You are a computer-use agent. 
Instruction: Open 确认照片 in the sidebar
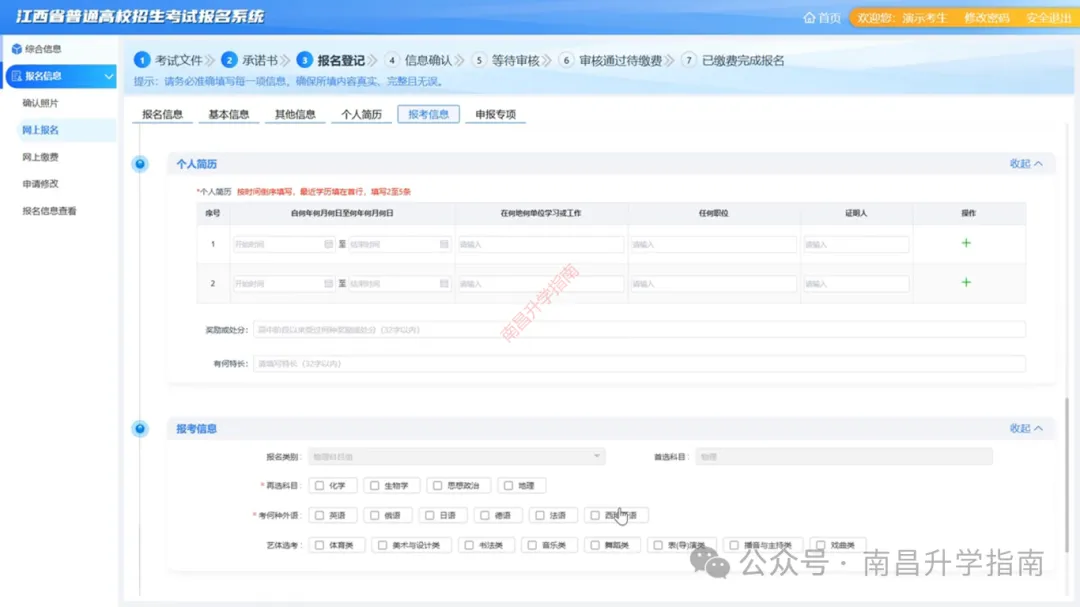41,103
